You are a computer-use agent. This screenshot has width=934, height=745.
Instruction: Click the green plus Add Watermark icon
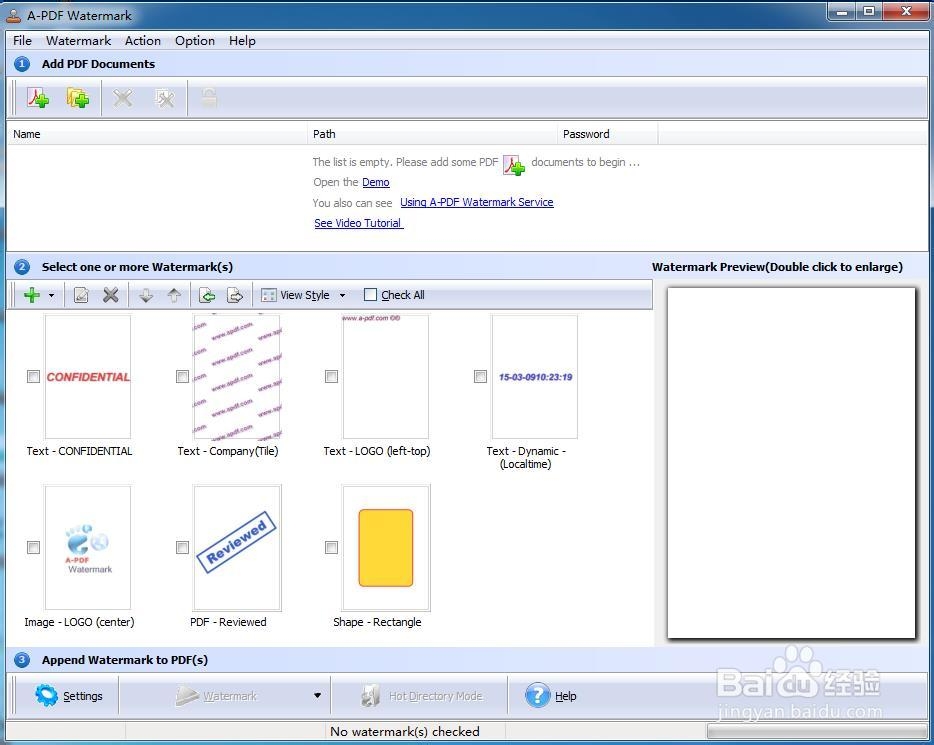point(32,295)
